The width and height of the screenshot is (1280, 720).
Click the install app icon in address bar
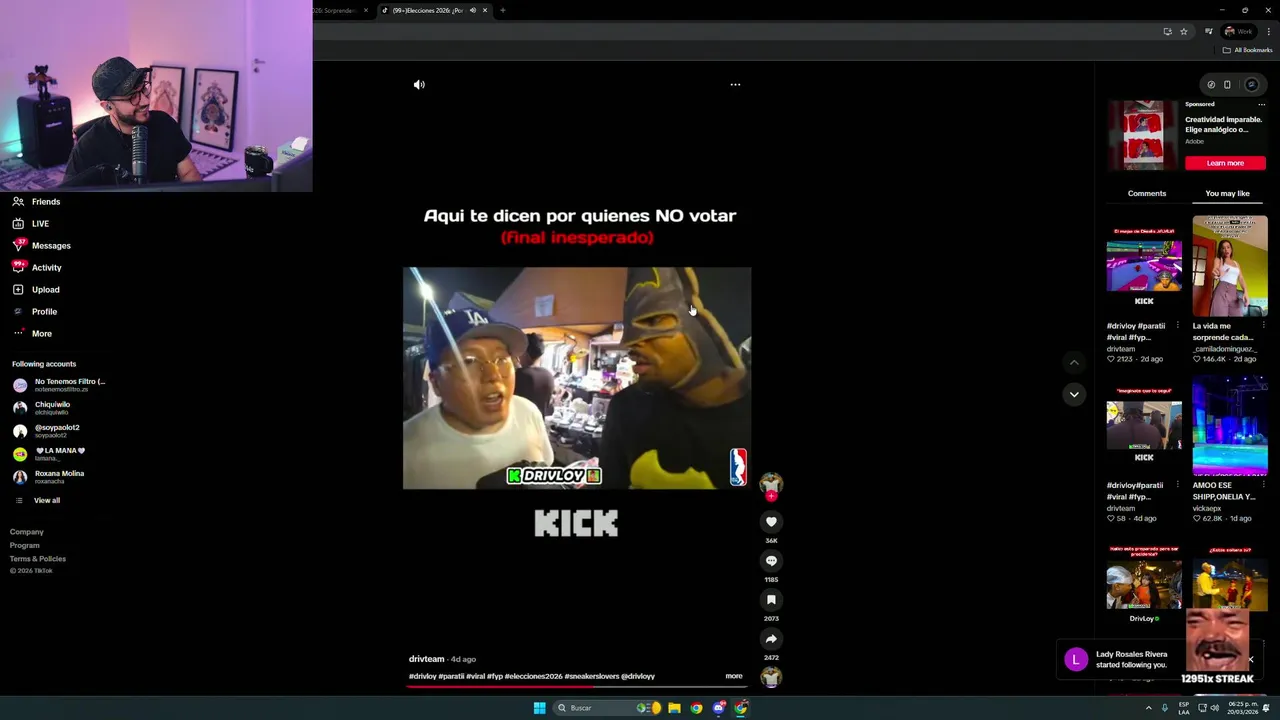pos(1167,31)
